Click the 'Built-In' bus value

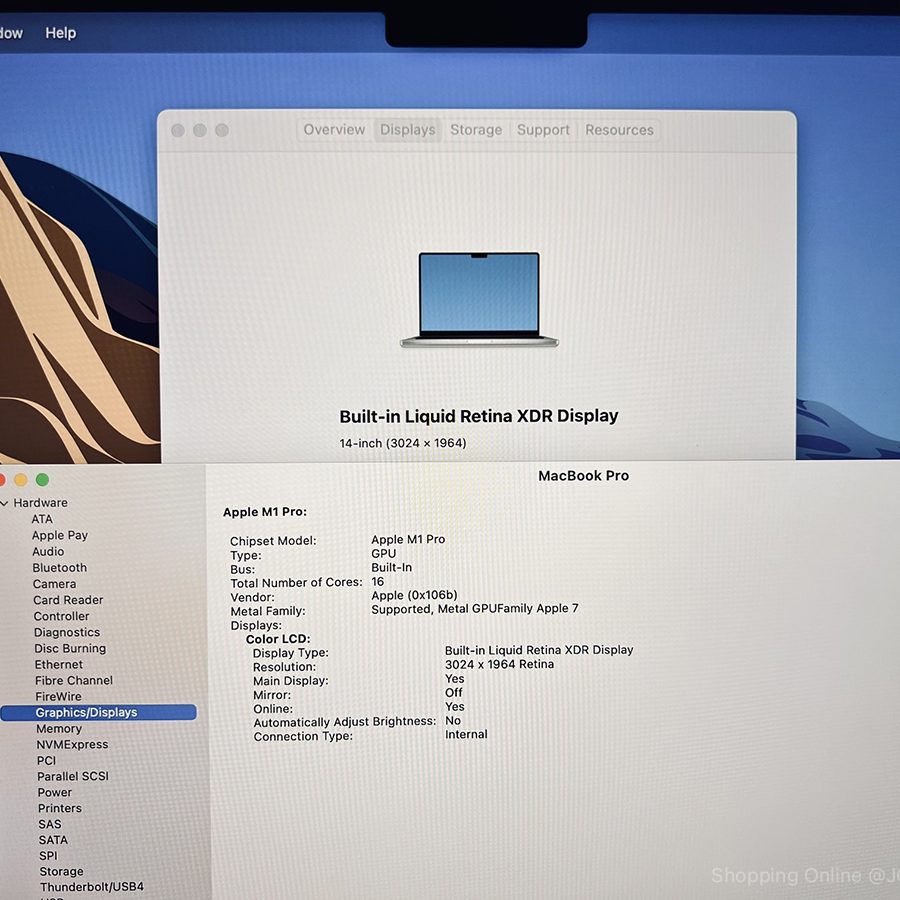click(391, 567)
